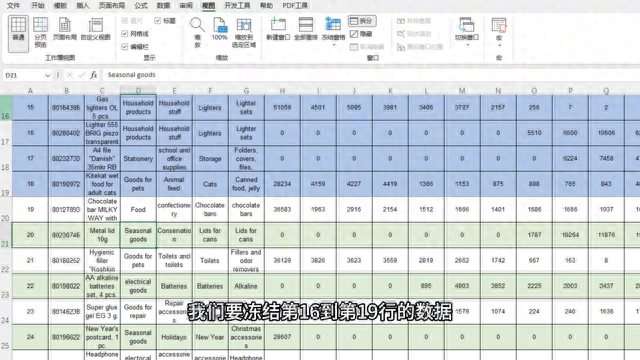The image size is (640, 360).
Task: Open the Name Box dropdown arrow
Action: tap(47, 75)
